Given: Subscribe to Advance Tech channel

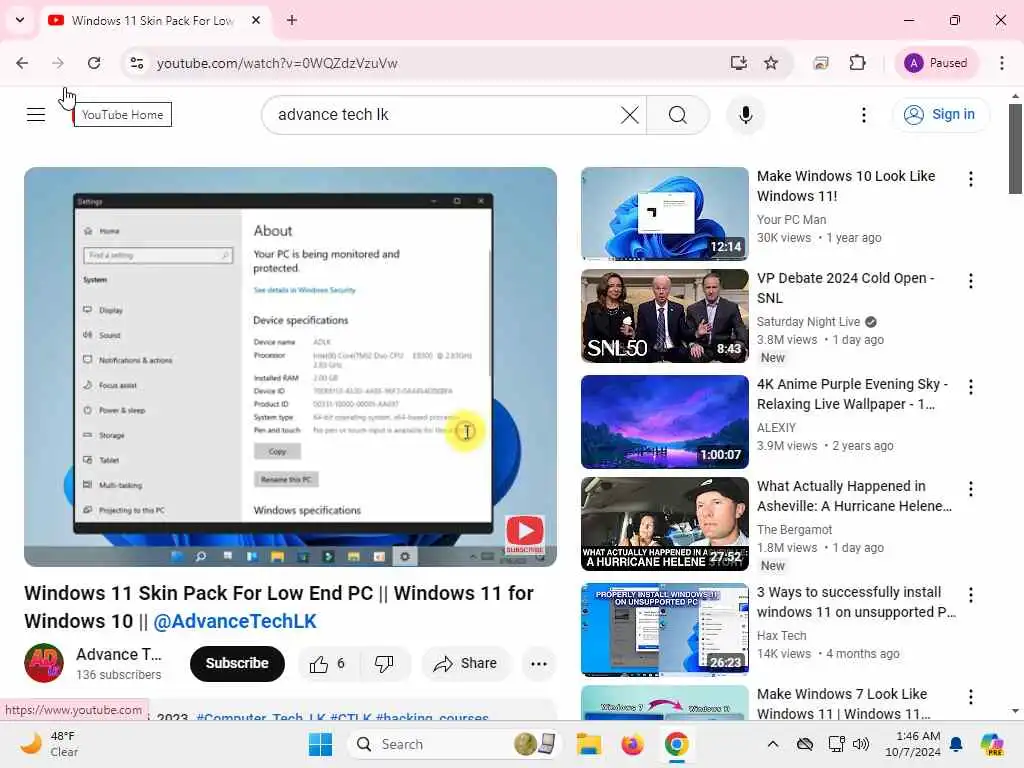Looking at the screenshot, I should click(x=237, y=664).
